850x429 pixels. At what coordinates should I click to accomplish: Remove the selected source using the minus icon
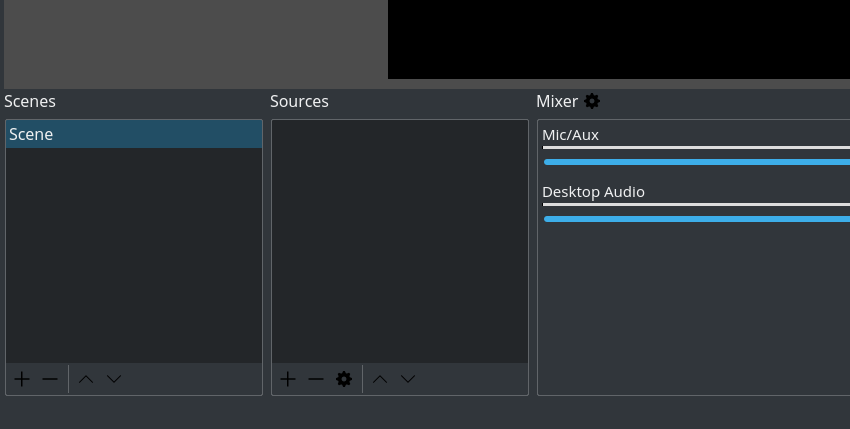[x=316, y=379]
